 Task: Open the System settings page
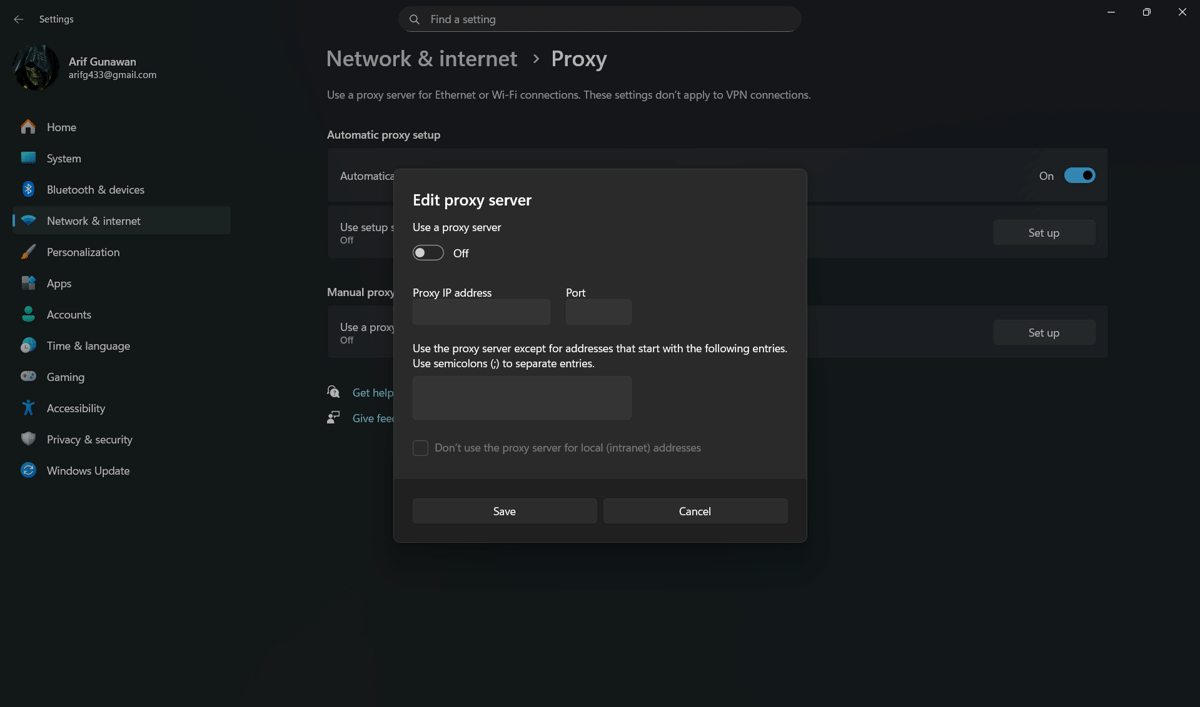pos(64,158)
